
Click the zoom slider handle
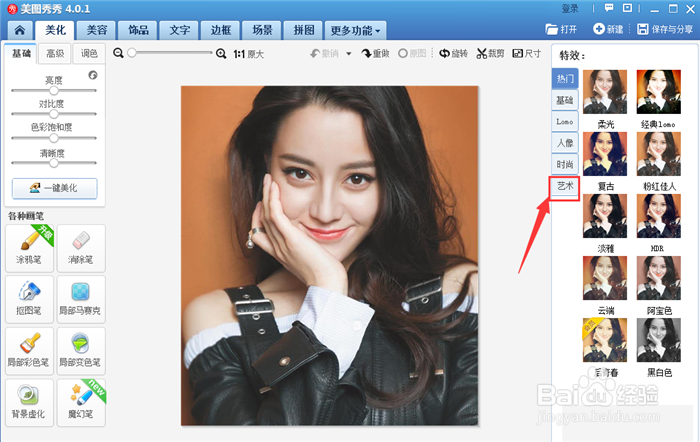coord(132,53)
